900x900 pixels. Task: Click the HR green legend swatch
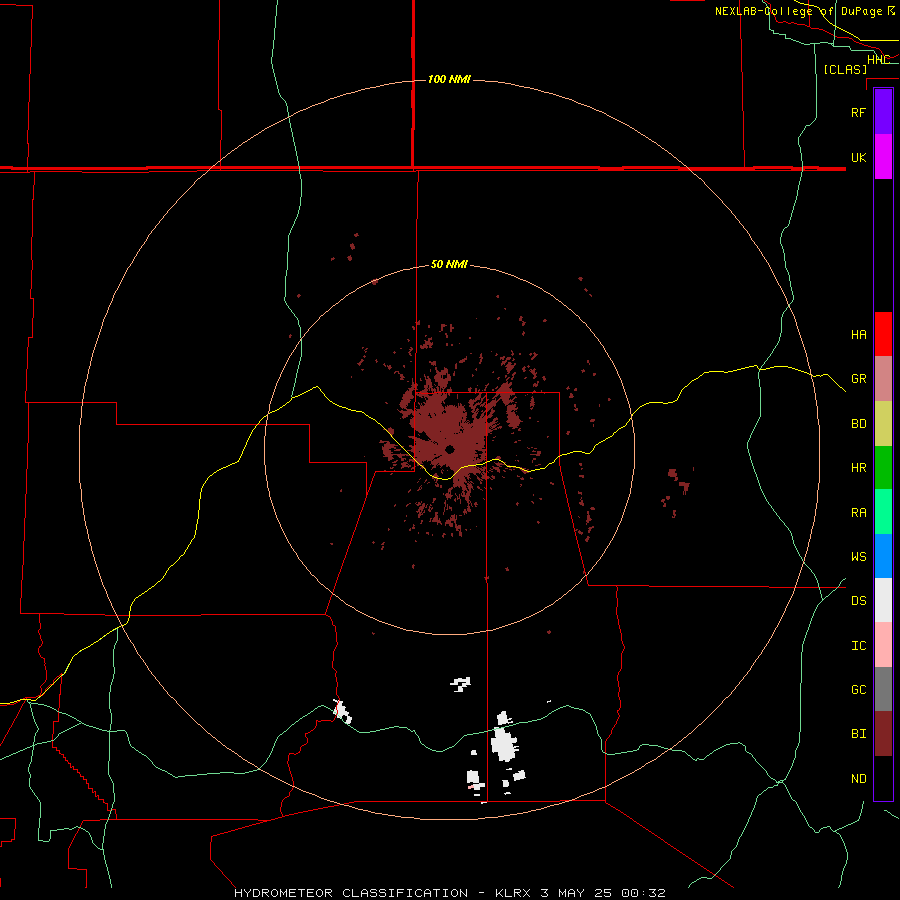[x=883, y=468]
